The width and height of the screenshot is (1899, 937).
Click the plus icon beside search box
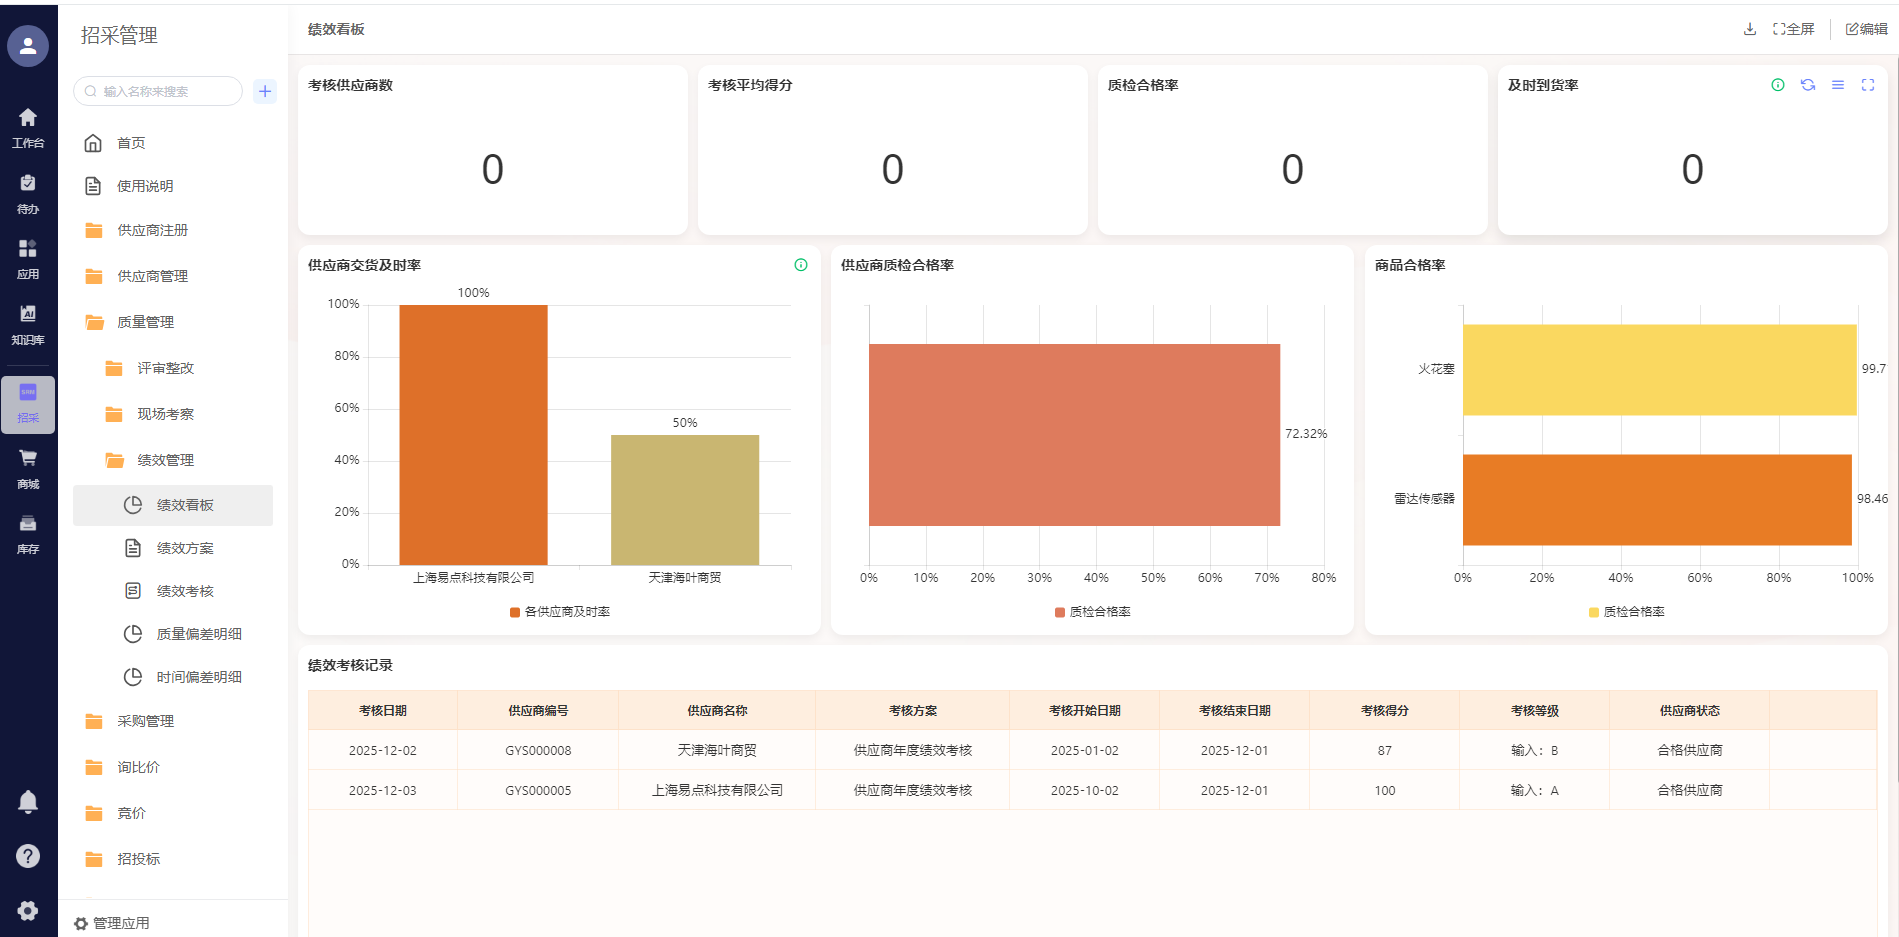point(265,91)
